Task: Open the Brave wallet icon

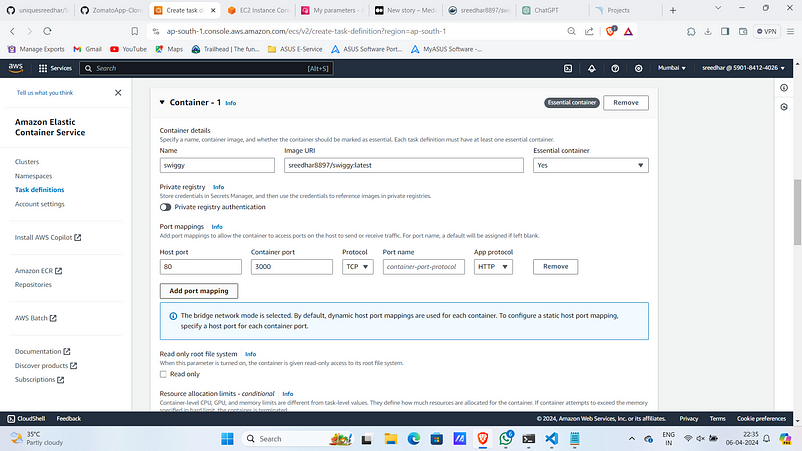Action: 743,31
